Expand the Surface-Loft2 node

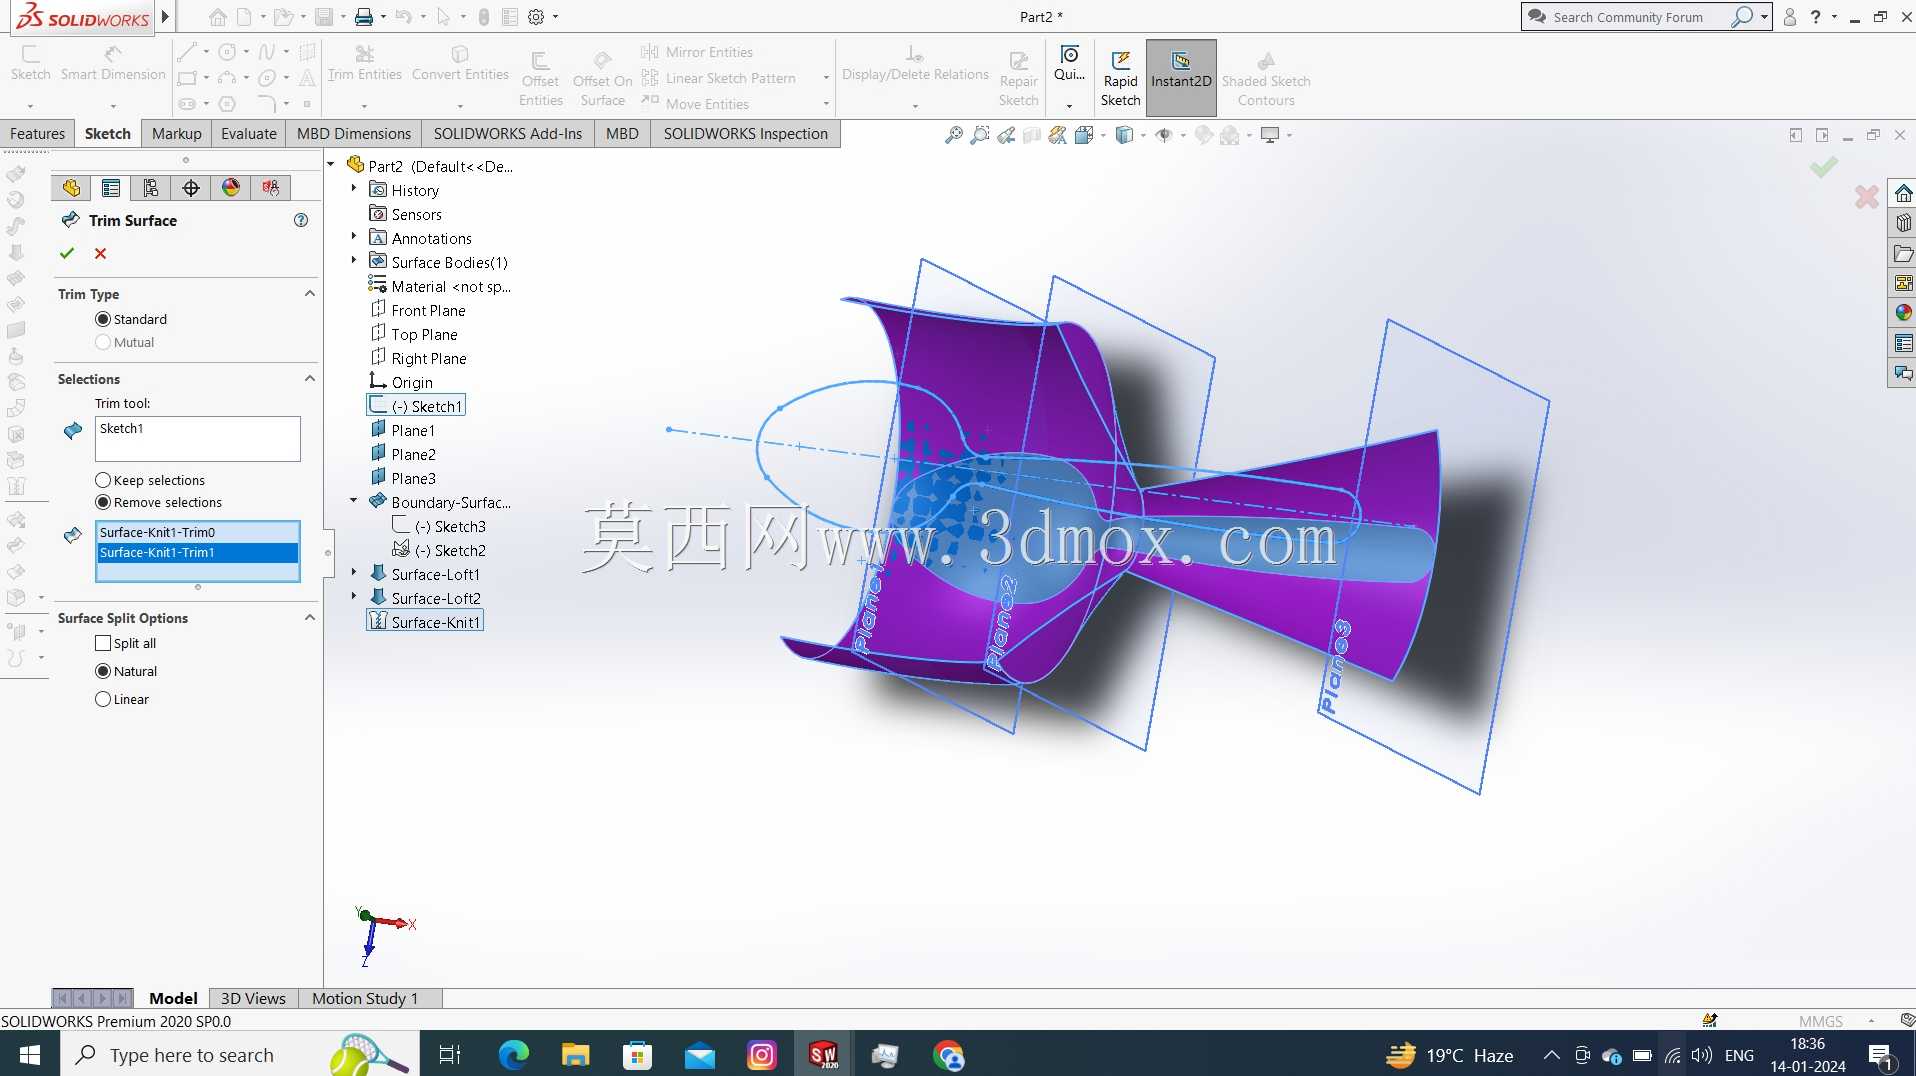pyautogui.click(x=353, y=597)
